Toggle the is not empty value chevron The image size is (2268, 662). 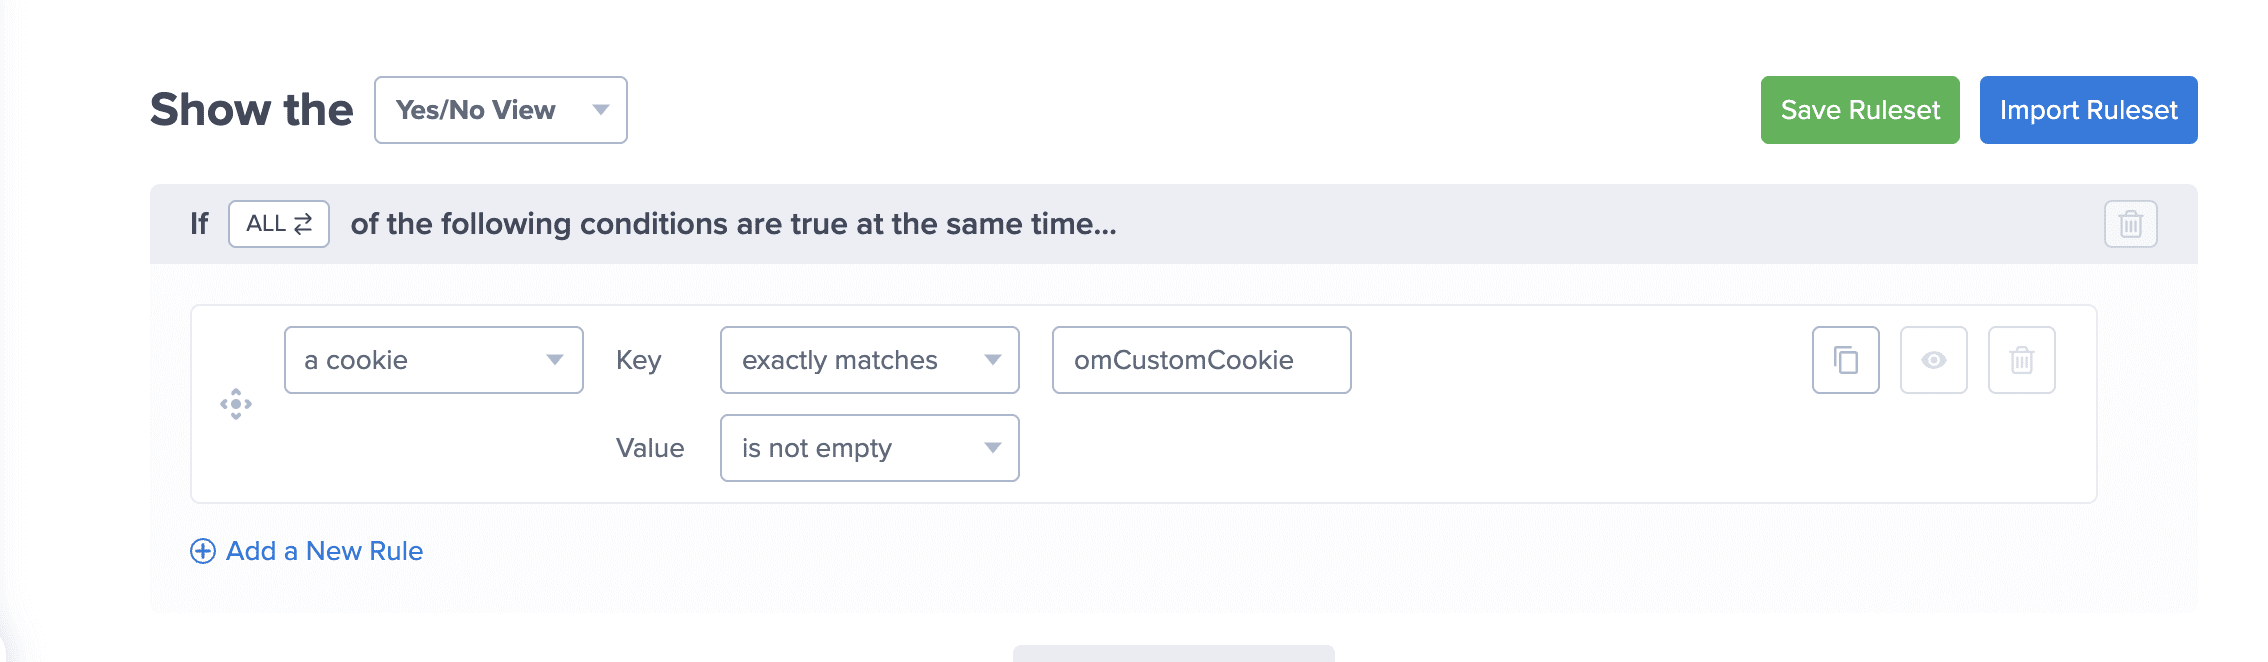[992, 448]
